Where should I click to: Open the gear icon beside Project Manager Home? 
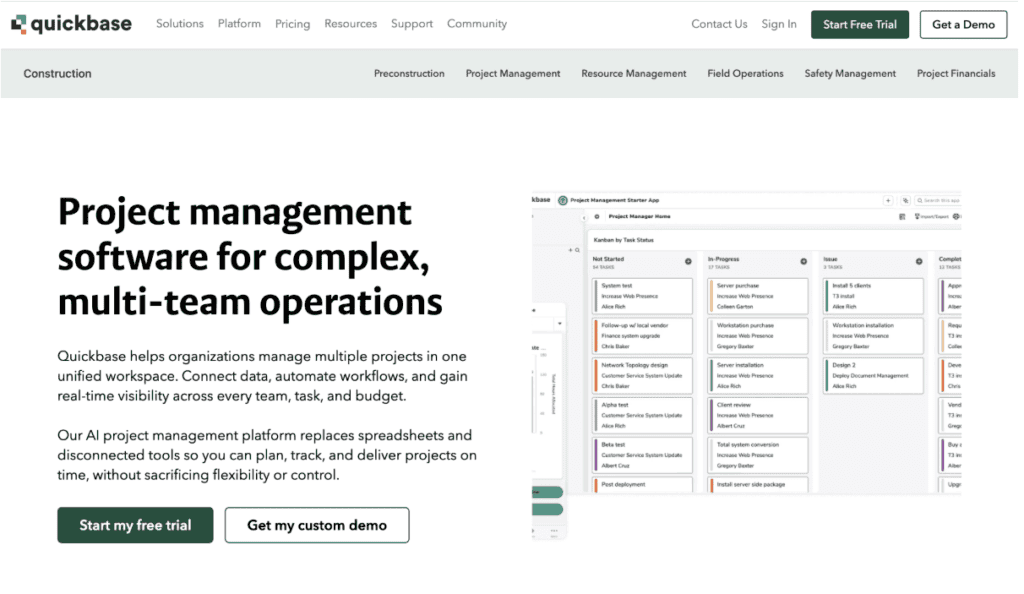tap(597, 216)
